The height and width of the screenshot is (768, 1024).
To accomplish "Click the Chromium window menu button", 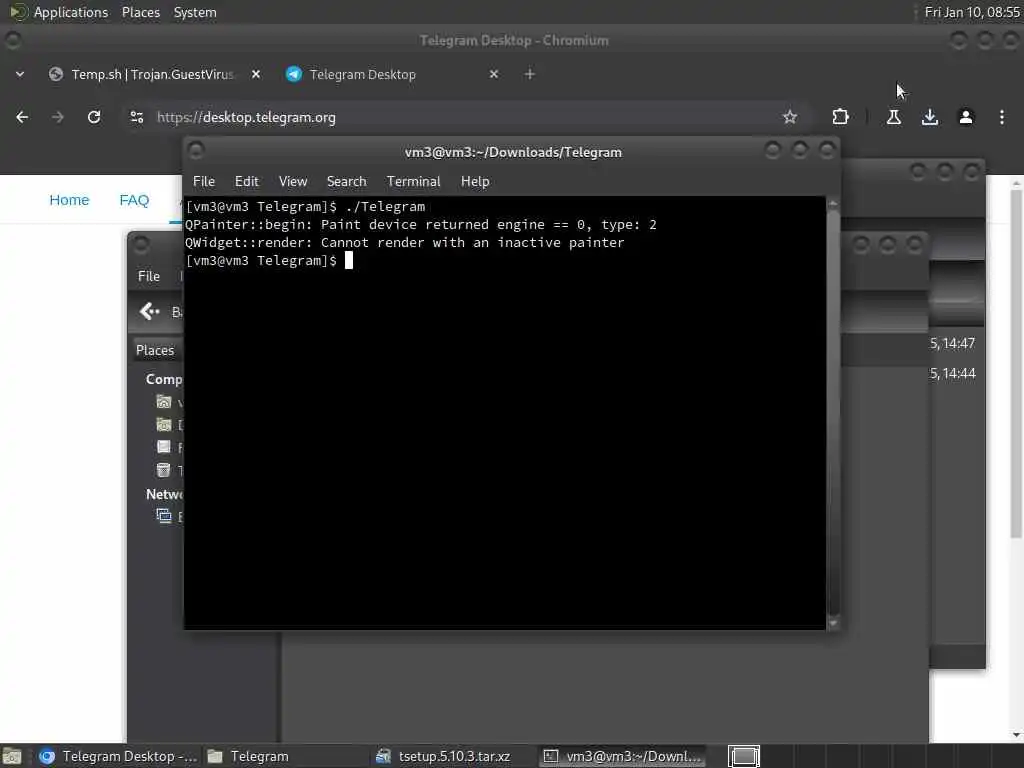I will coord(13,40).
